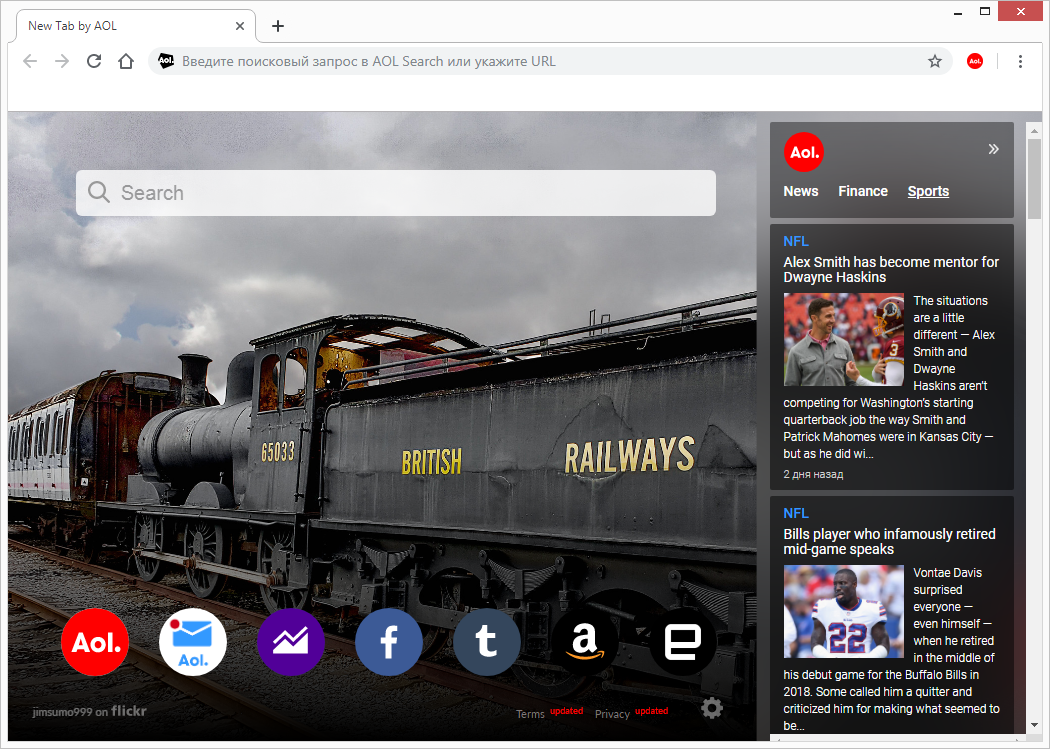Screen dimensions: 1050x749
Task: Bookmark this page with the star
Action: [935, 62]
